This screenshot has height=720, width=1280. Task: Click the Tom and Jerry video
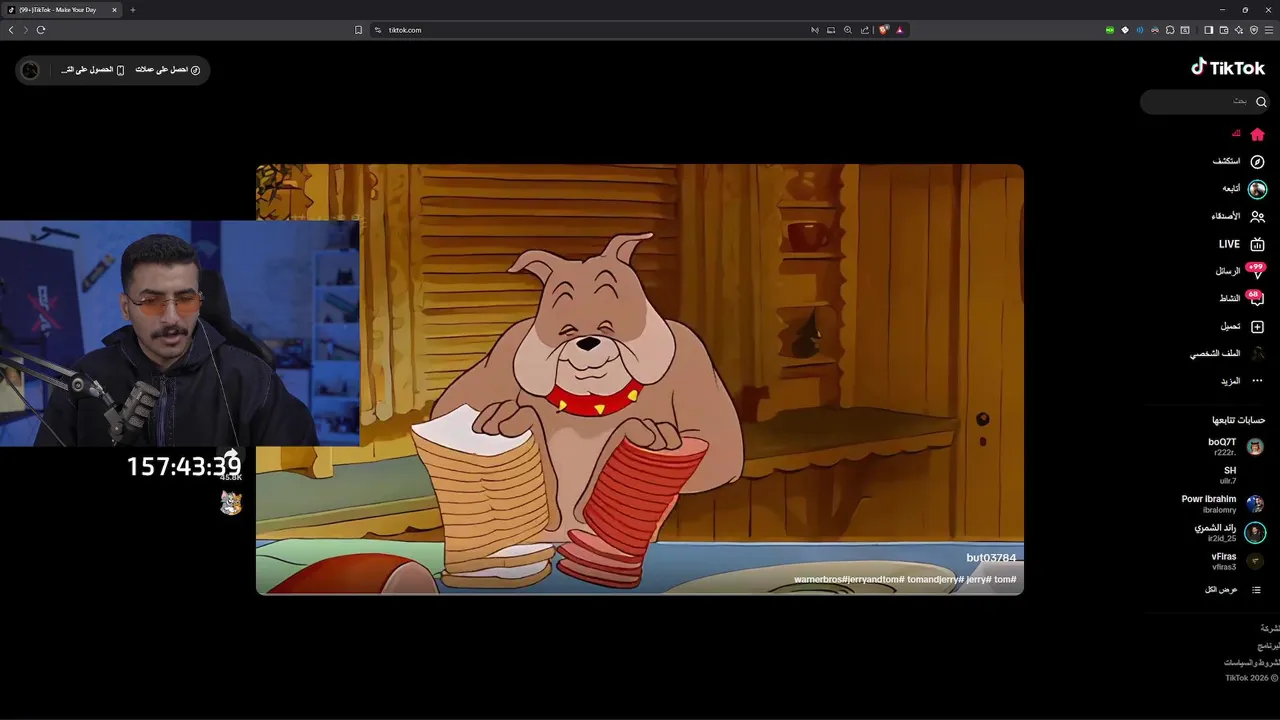tap(640, 379)
